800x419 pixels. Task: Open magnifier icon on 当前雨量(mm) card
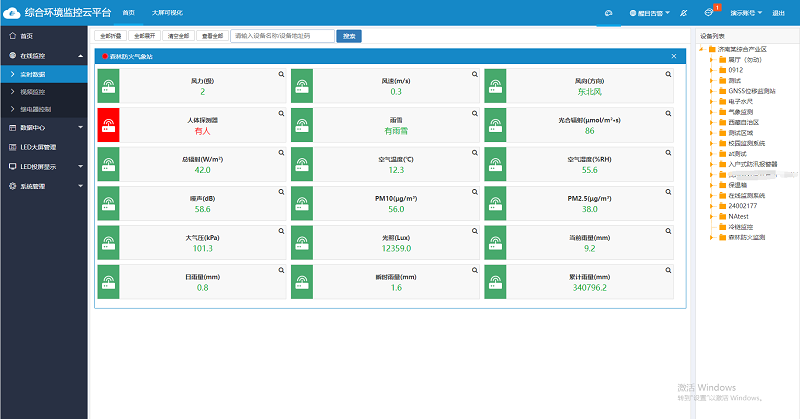tap(668, 231)
